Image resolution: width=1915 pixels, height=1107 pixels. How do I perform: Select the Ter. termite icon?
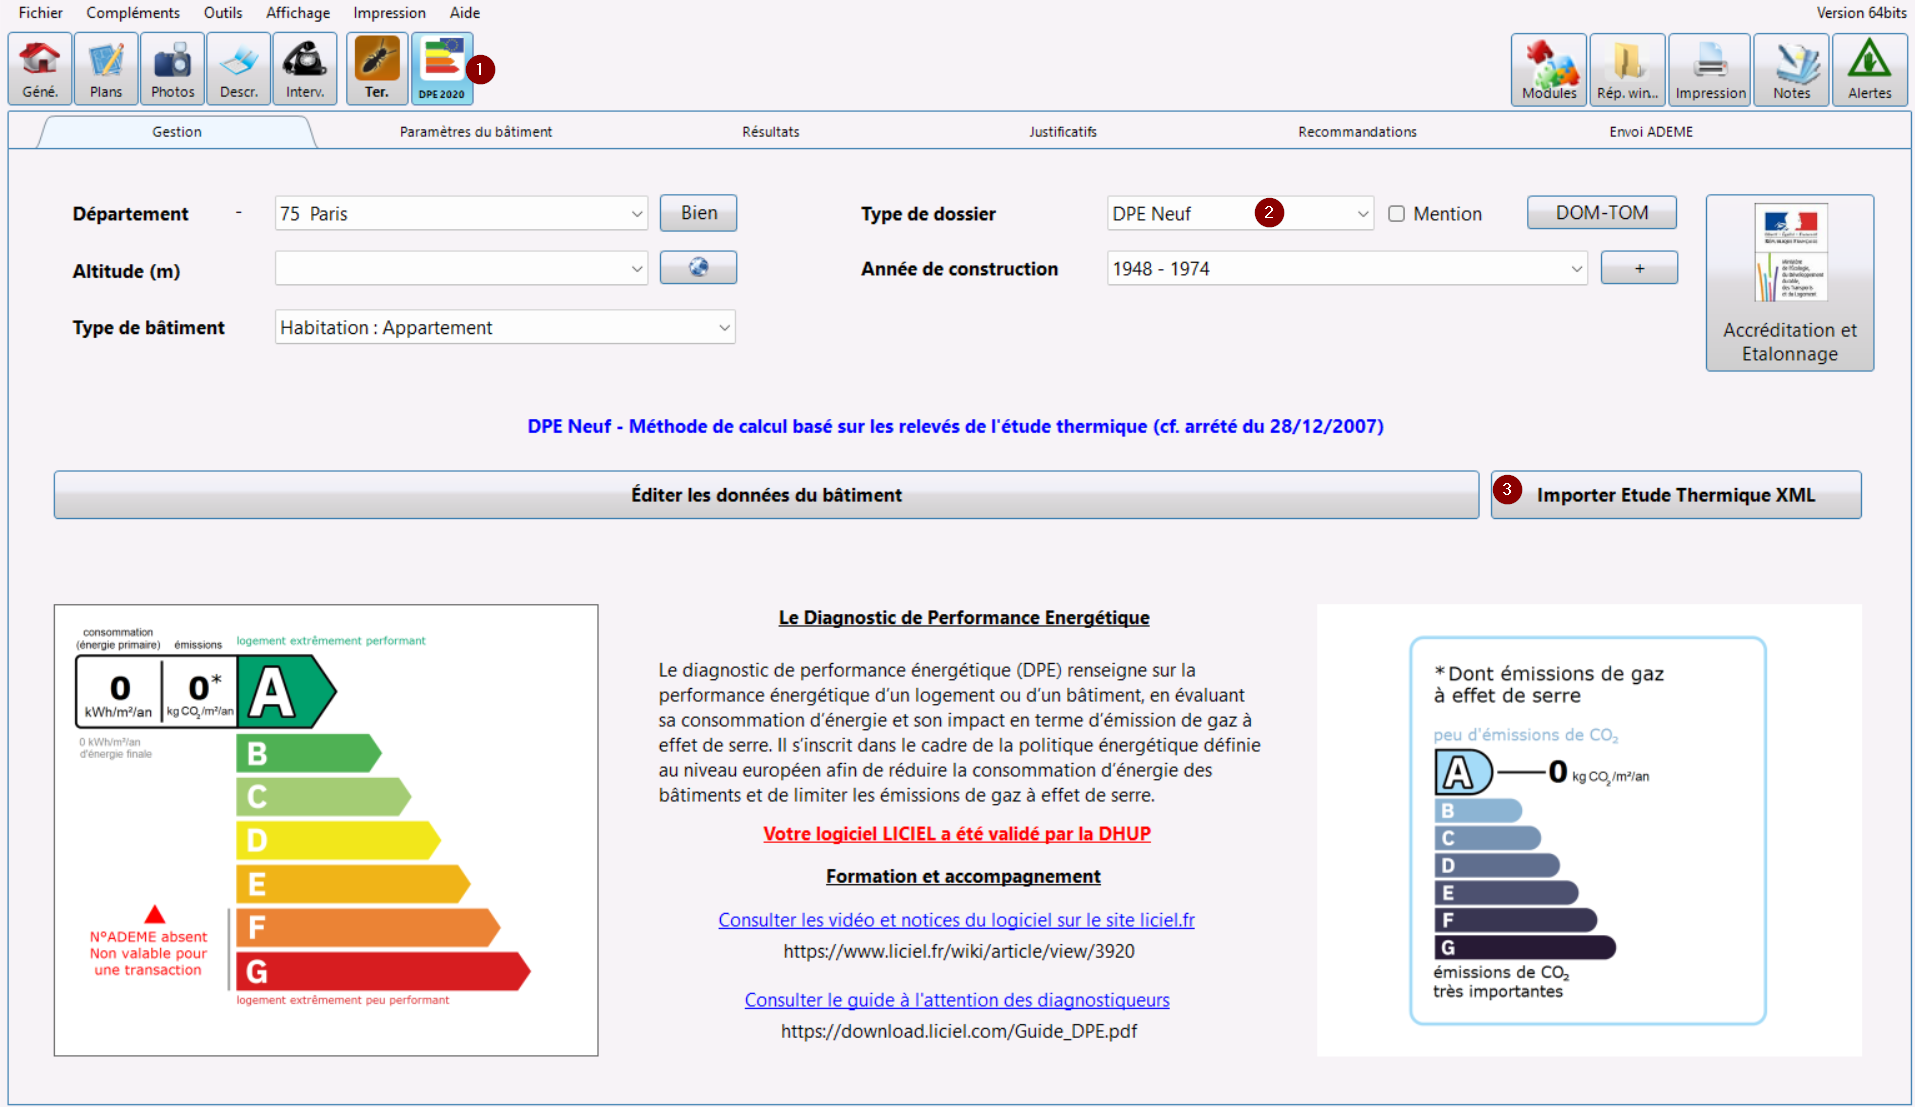click(377, 68)
